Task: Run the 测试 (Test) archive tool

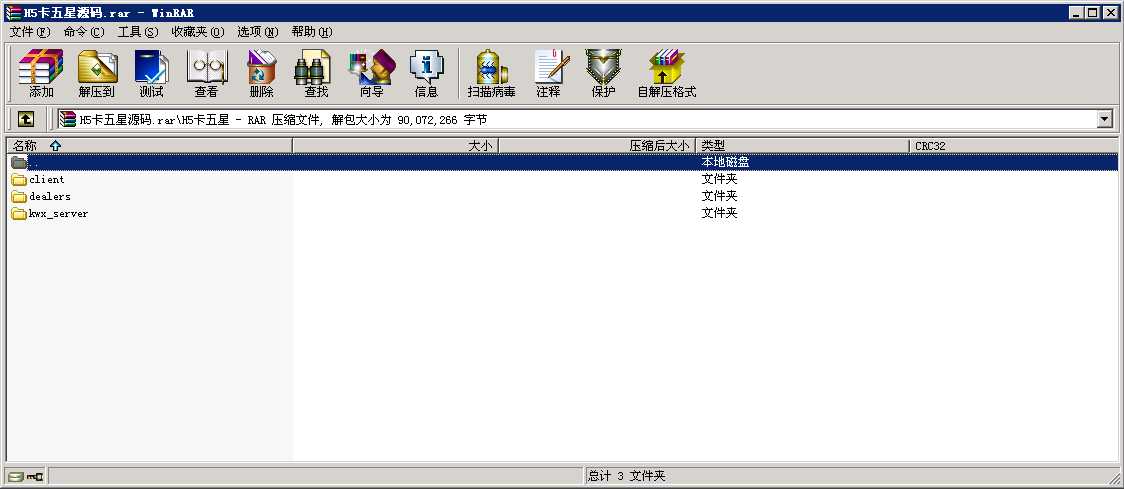Action: (x=151, y=73)
